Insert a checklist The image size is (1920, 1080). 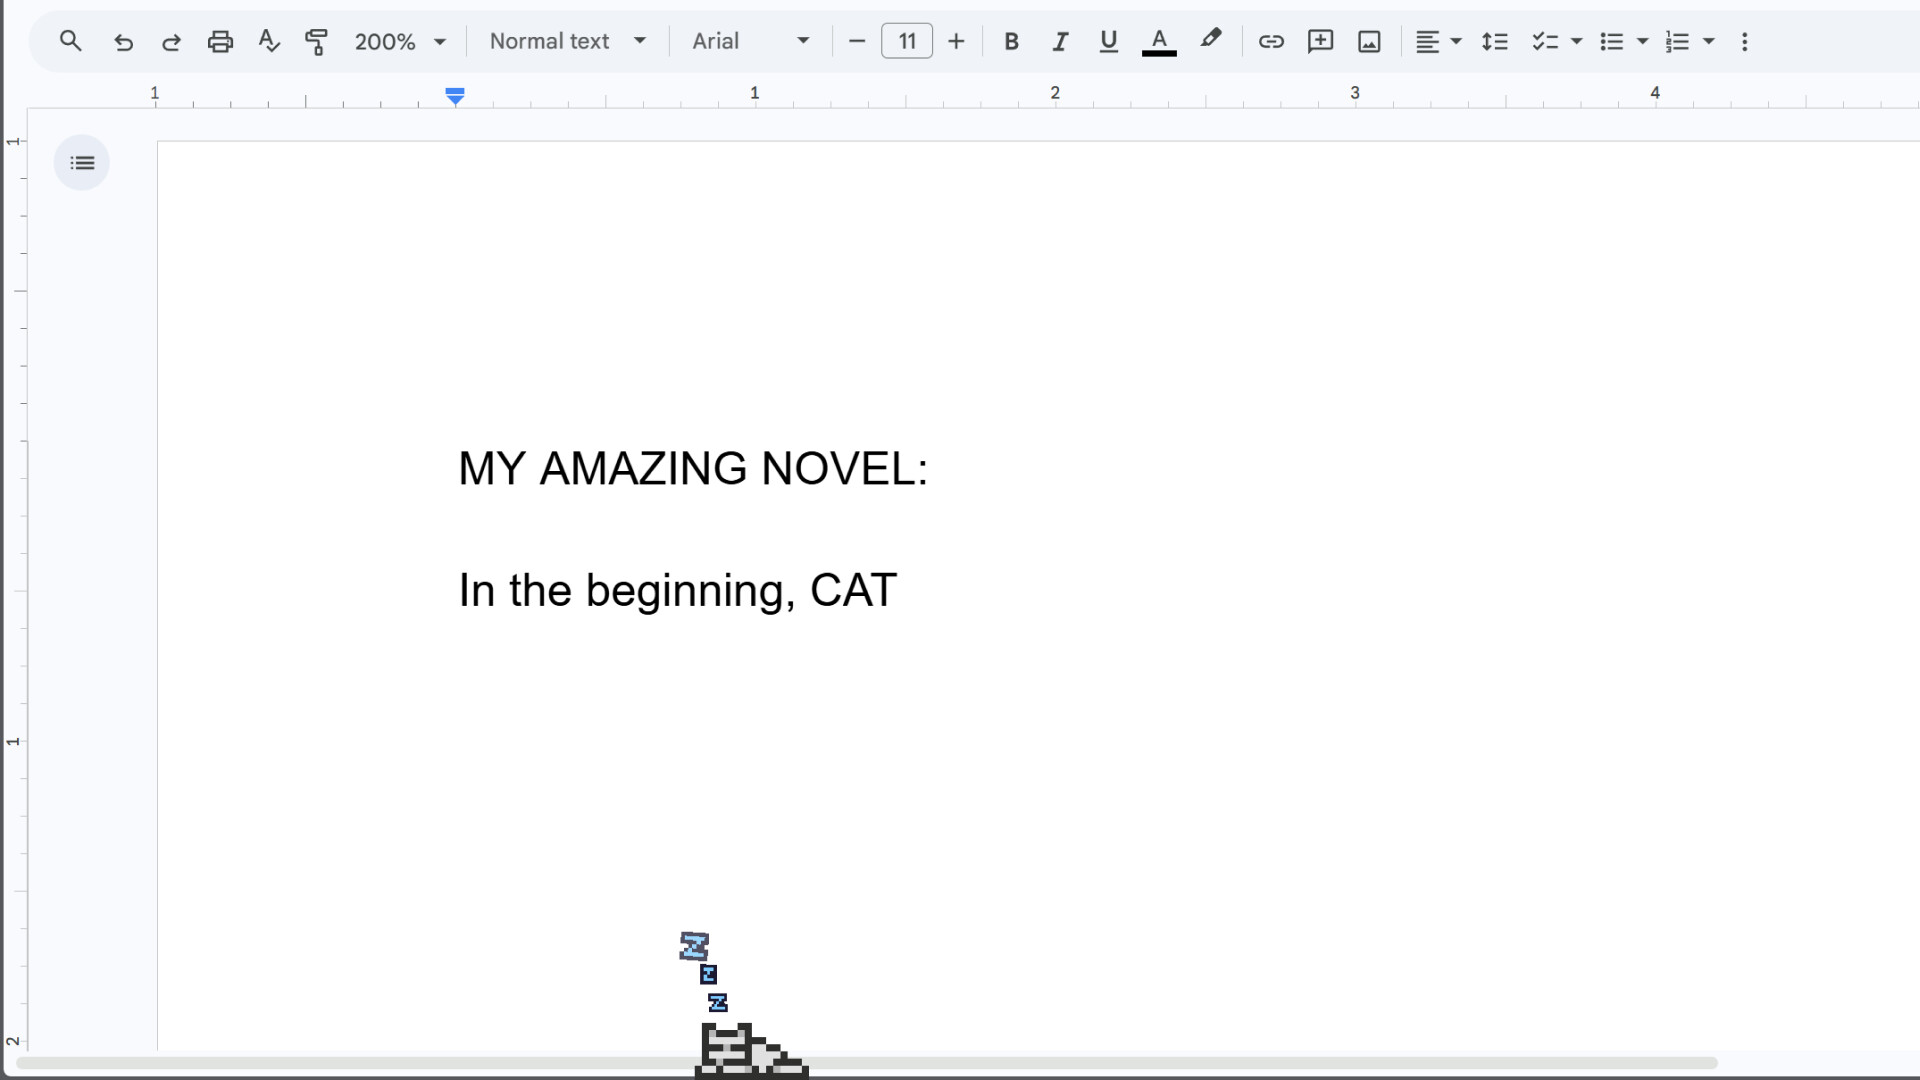1545,41
